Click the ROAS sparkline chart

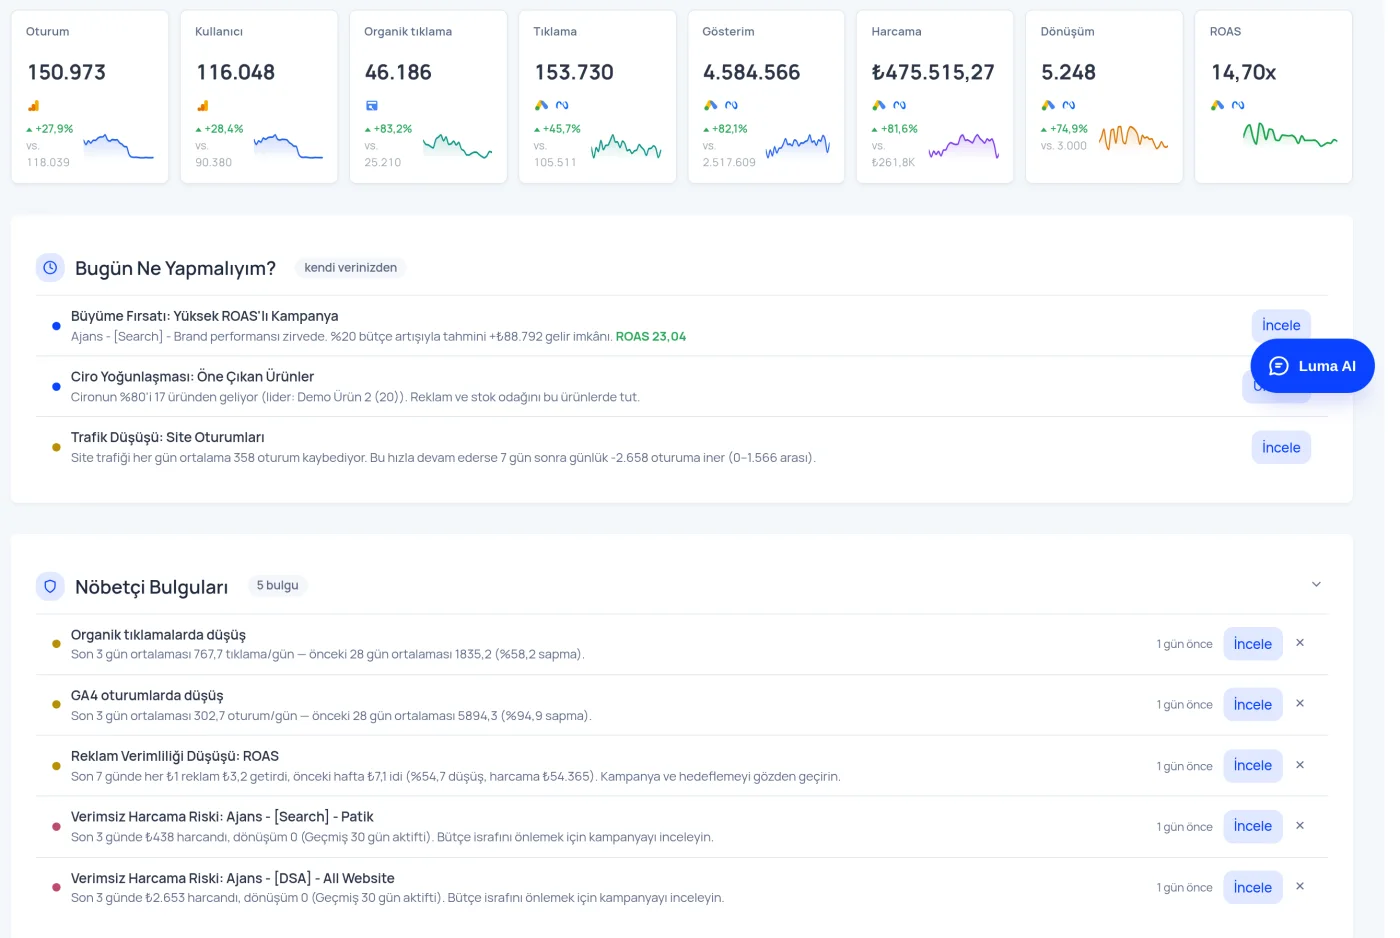coord(1290,137)
